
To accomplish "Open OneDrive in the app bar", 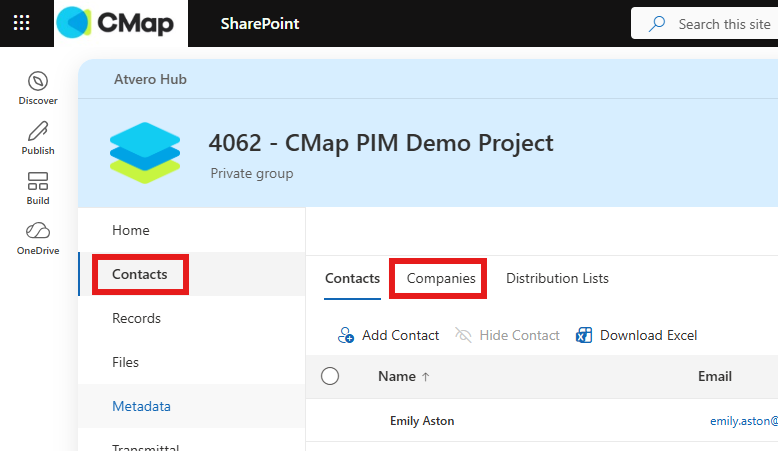I will click(38, 239).
